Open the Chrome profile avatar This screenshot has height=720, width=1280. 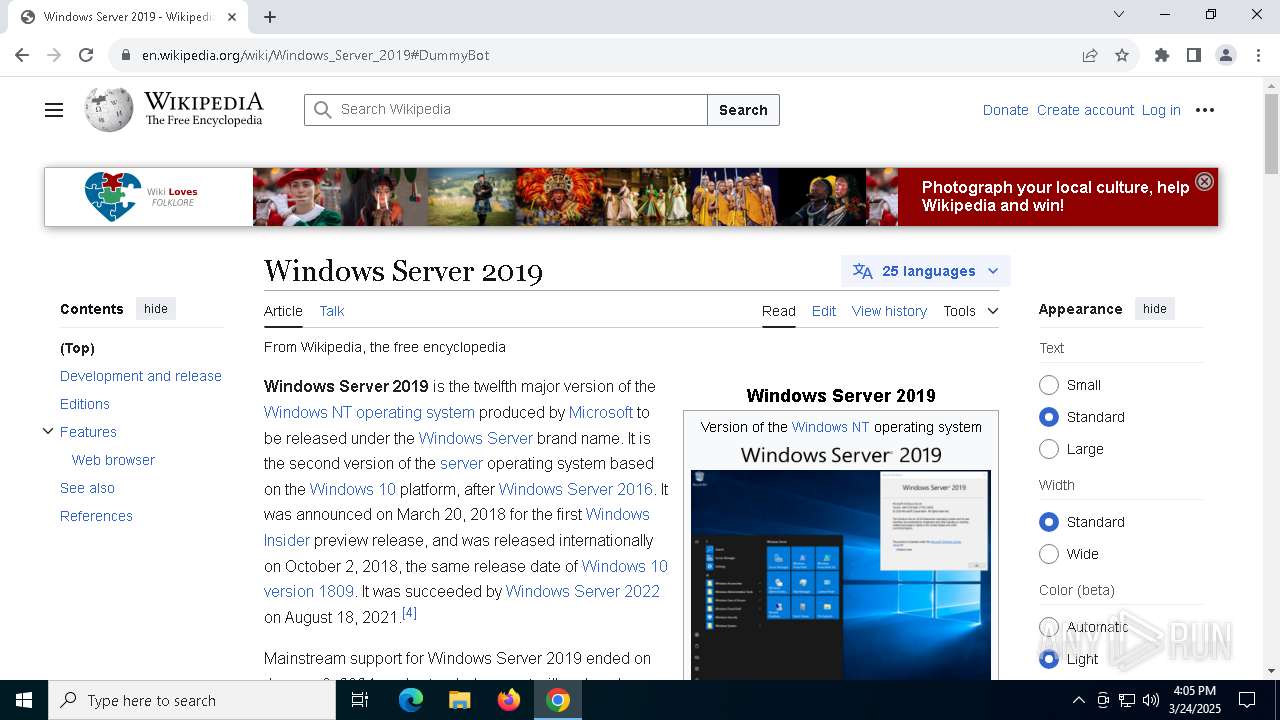coord(1226,55)
